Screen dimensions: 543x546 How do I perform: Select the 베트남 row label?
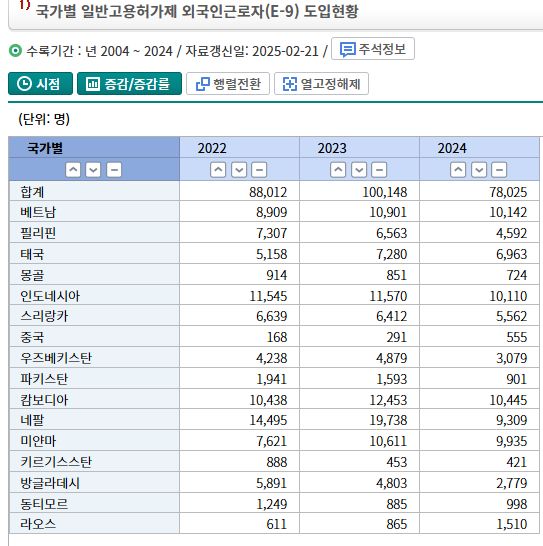pos(38,212)
